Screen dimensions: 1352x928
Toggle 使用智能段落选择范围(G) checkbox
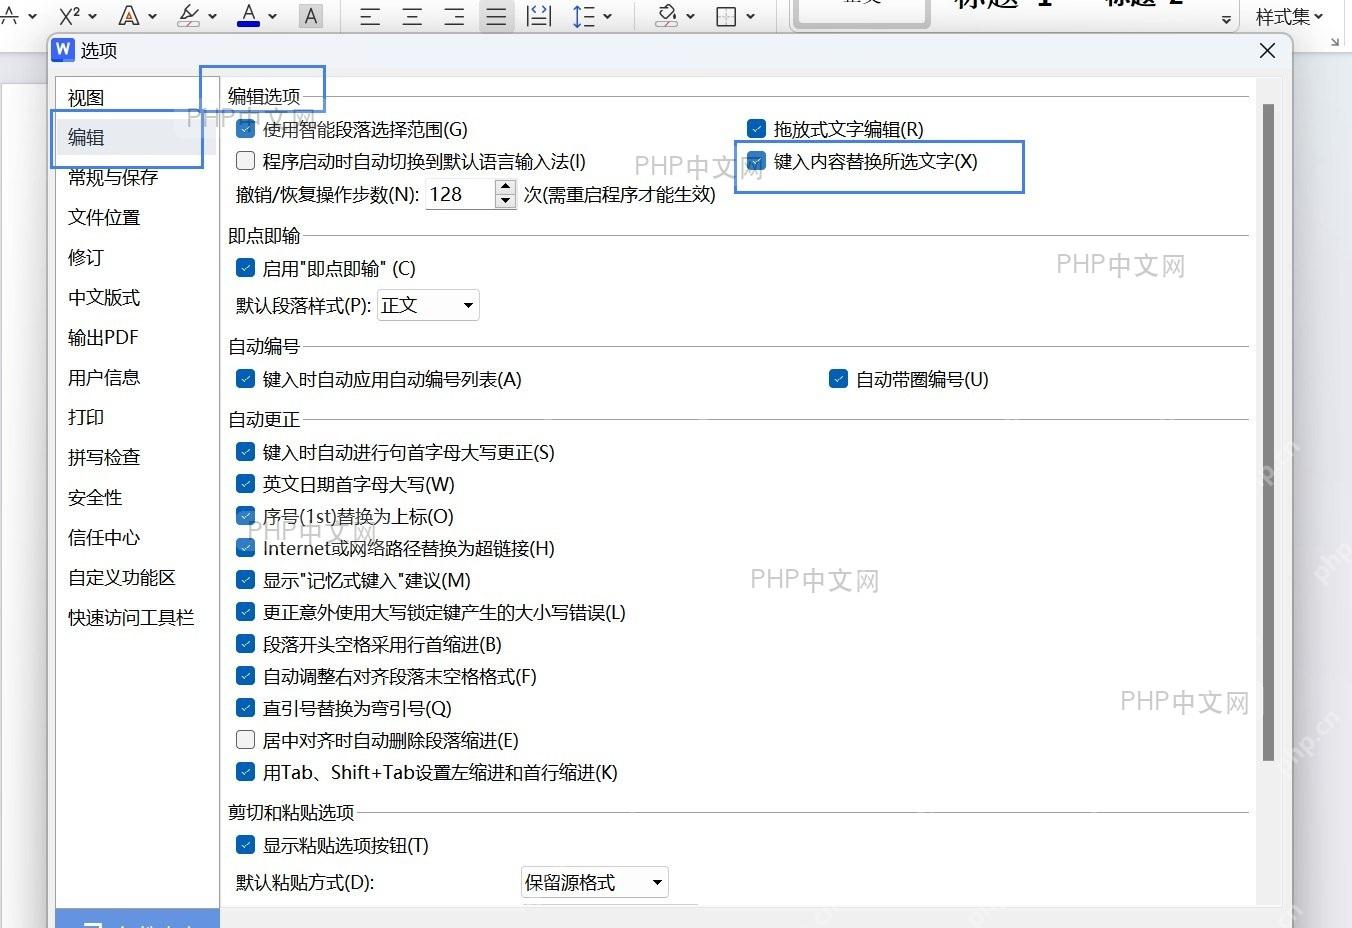point(245,129)
